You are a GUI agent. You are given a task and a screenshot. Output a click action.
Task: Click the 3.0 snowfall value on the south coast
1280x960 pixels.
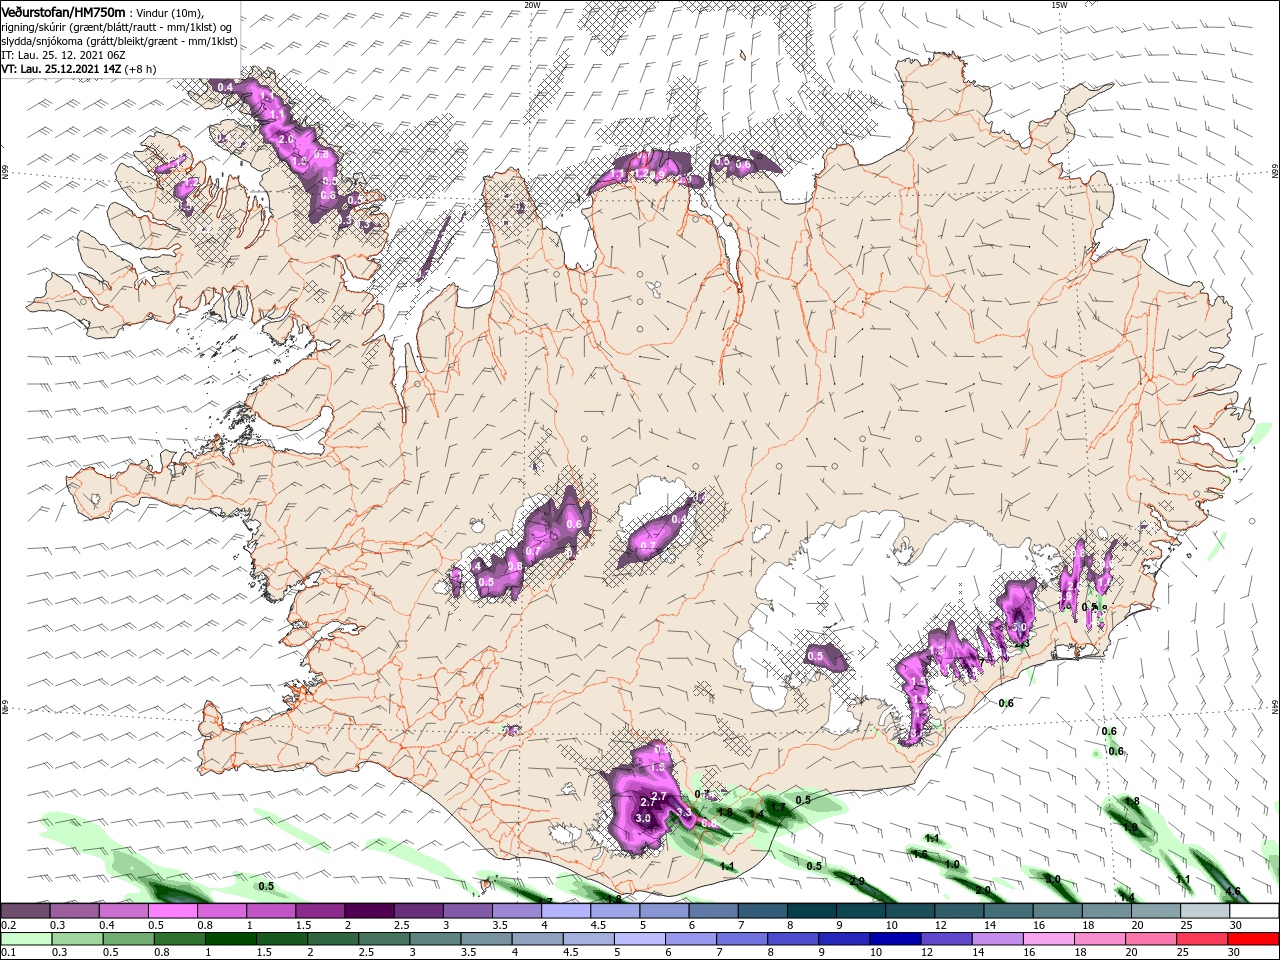(643, 818)
